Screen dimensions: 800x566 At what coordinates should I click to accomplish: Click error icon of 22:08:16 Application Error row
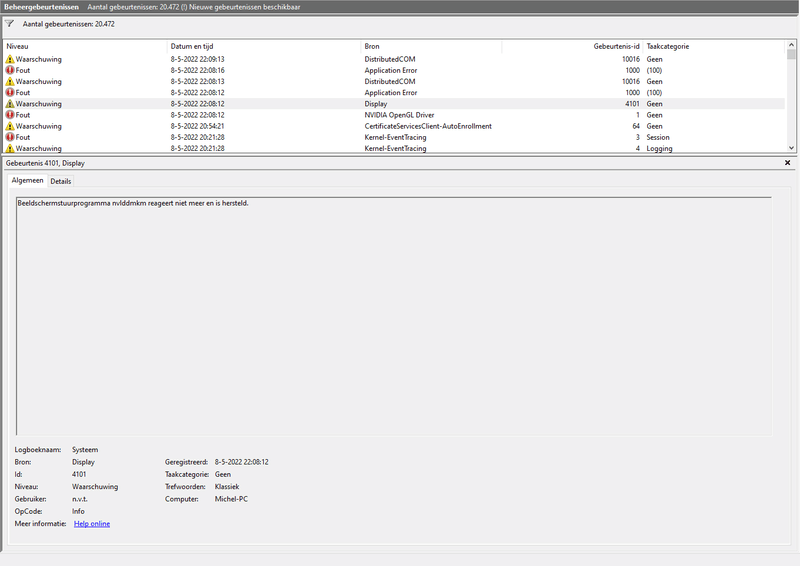pos(10,70)
